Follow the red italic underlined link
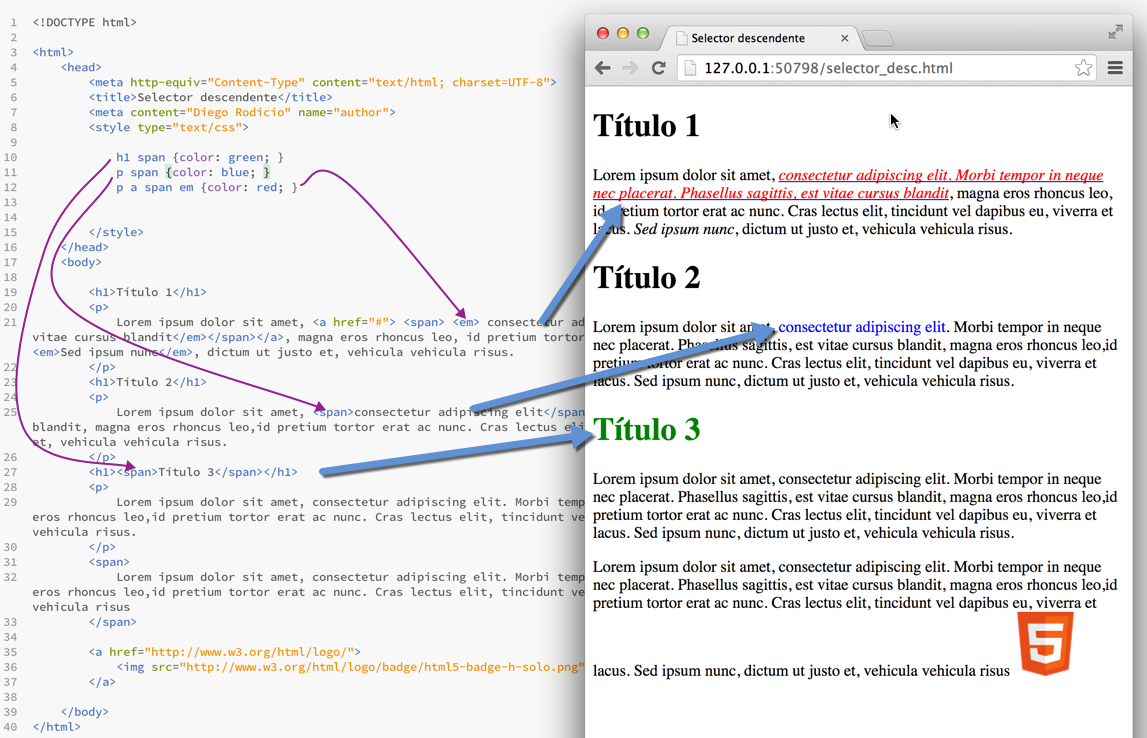The image size is (1147, 738). tap(940, 176)
